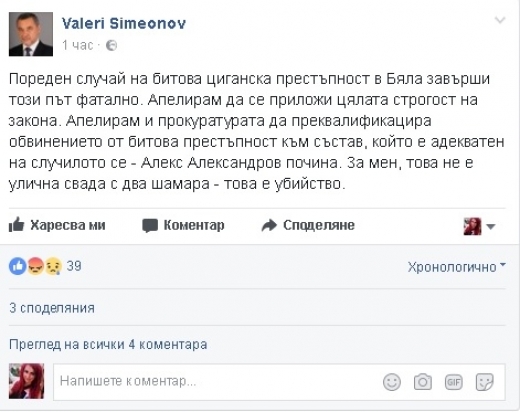Viewport: 520px width, 412px height.
Task: Click the blue Like reaction icon
Action: tap(18, 266)
